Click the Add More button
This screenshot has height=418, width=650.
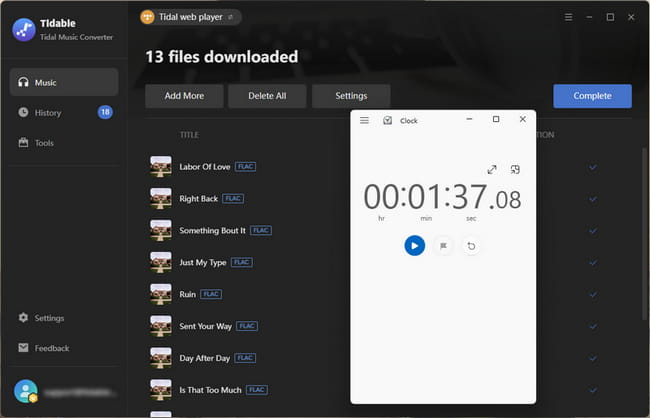(184, 96)
